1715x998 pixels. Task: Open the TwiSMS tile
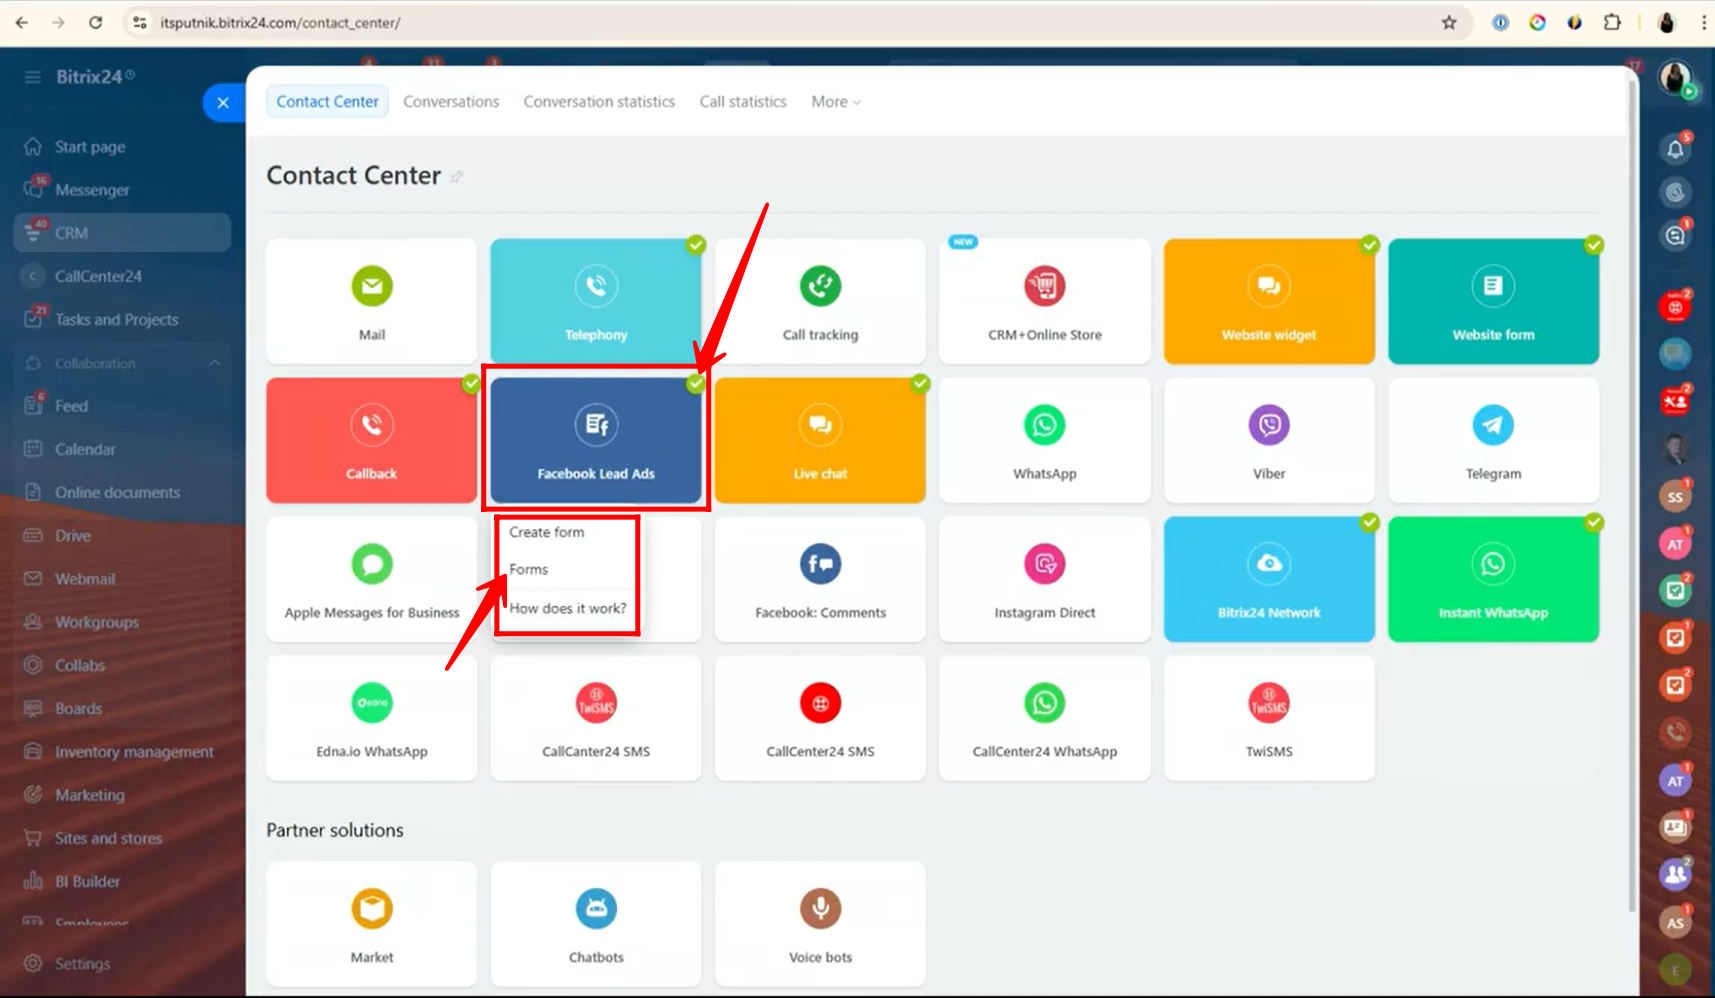click(1269, 718)
